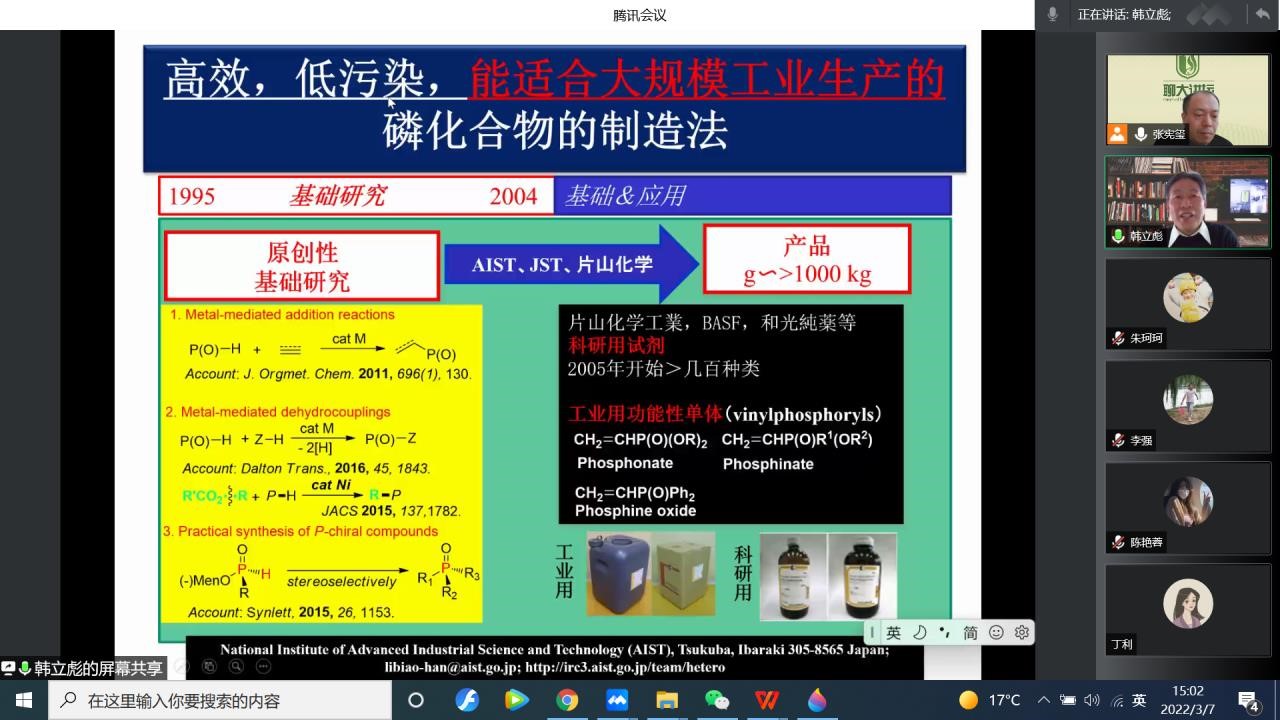Select 韩立彪's video thumbnail

tap(1187, 202)
